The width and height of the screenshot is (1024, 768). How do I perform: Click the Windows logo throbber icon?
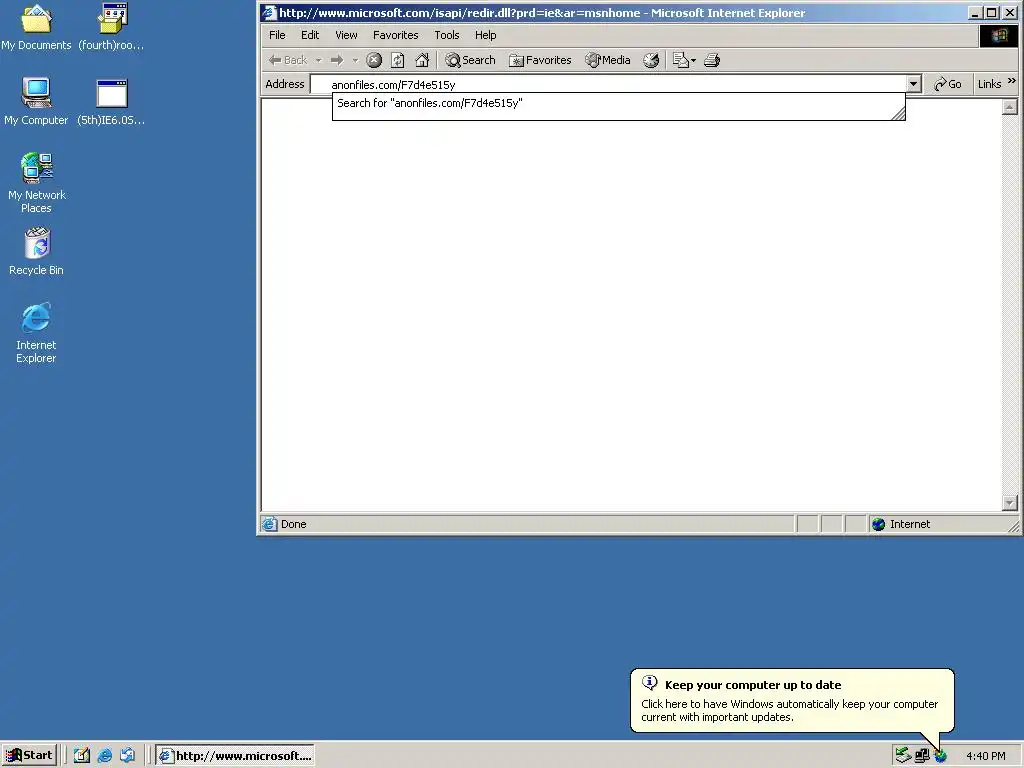pyautogui.click(x=999, y=35)
